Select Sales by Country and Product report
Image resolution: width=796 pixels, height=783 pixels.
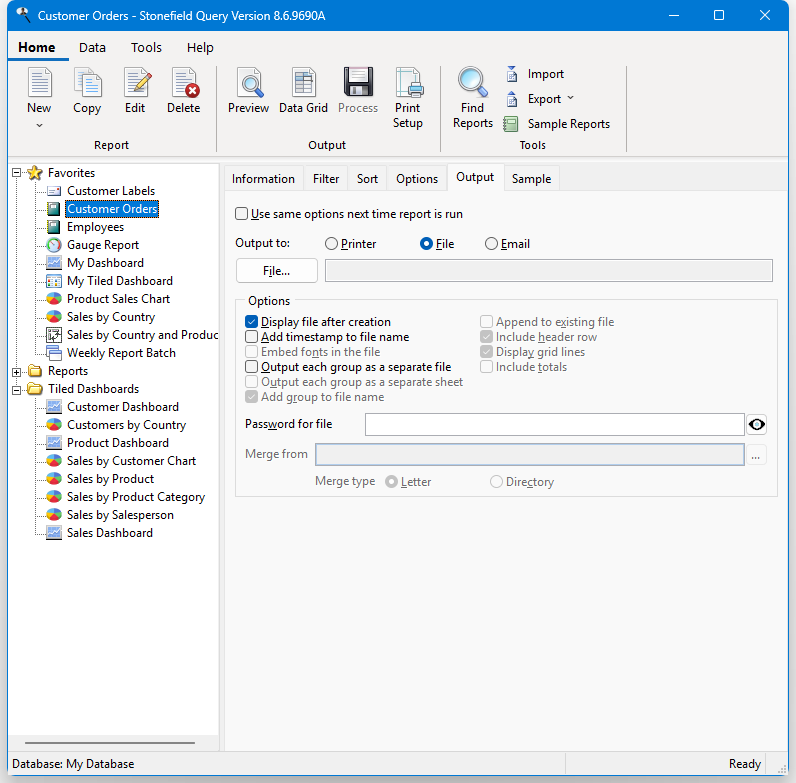[143, 335]
